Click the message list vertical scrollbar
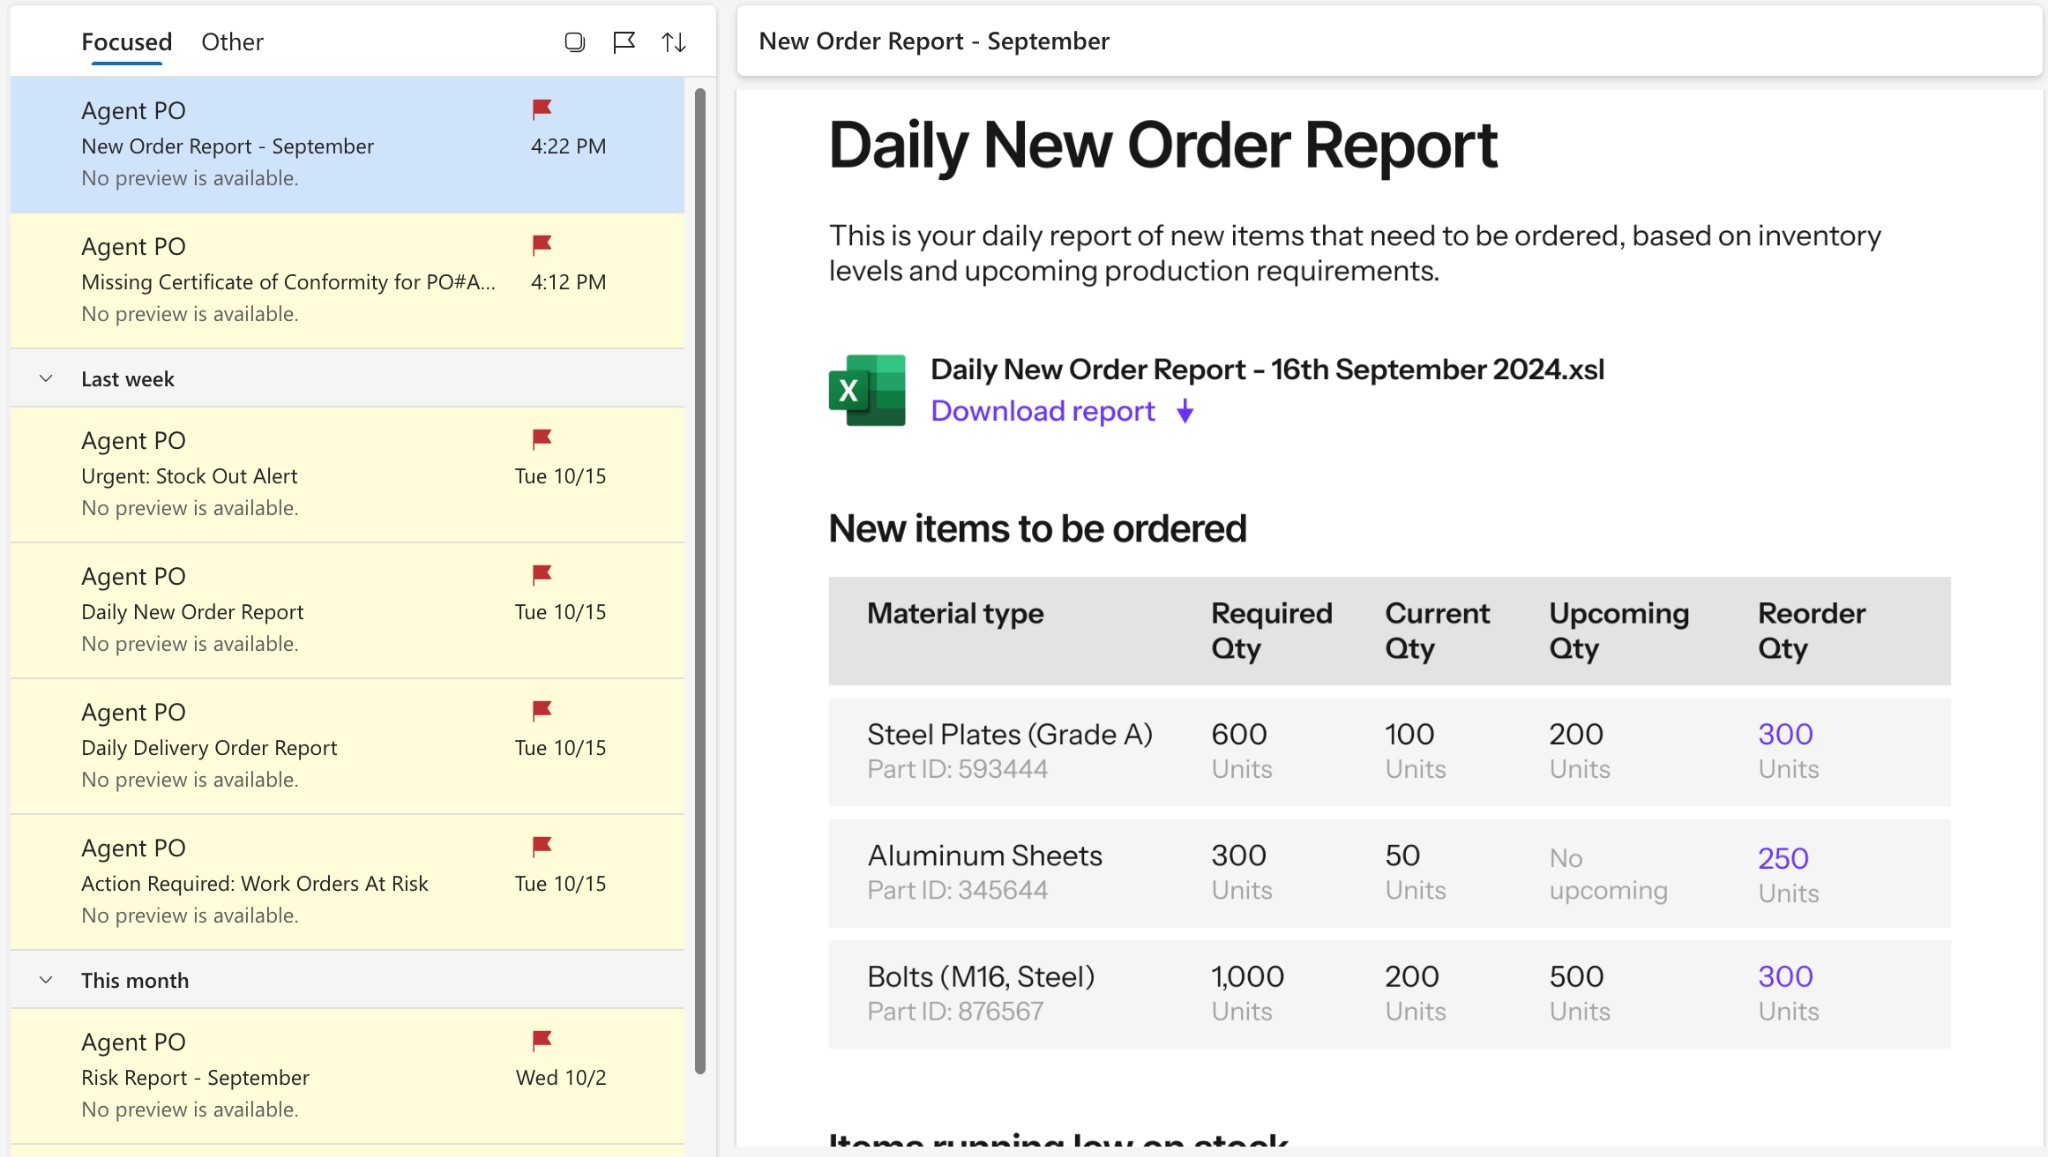The image size is (2048, 1157). pyautogui.click(x=700, y=580)
